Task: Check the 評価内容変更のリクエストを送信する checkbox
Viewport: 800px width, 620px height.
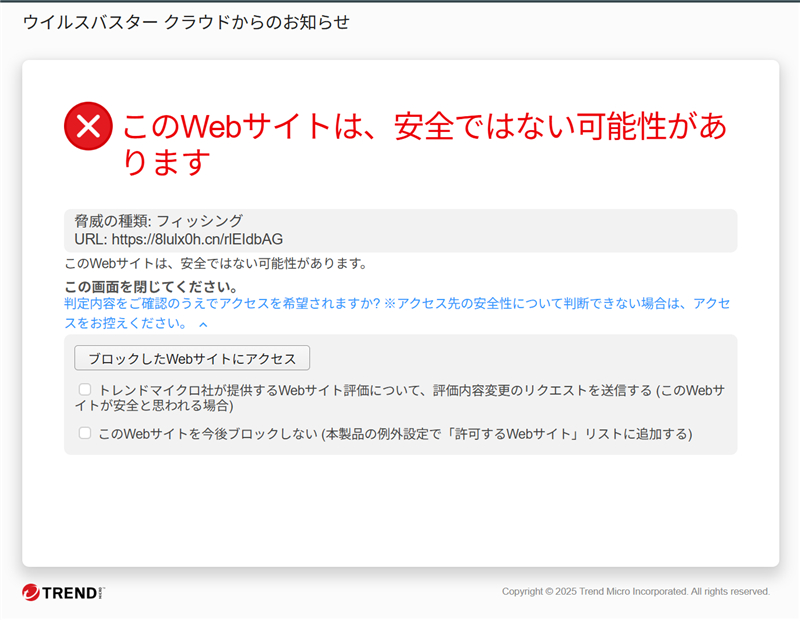Action: click(x=85, y=390)
